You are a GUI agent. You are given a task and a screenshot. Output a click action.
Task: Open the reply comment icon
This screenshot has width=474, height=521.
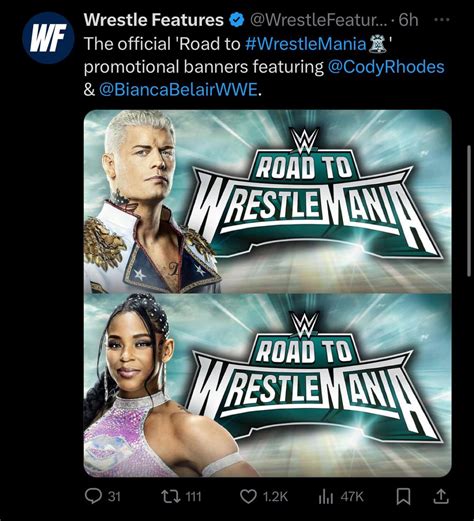coord(92,496)
